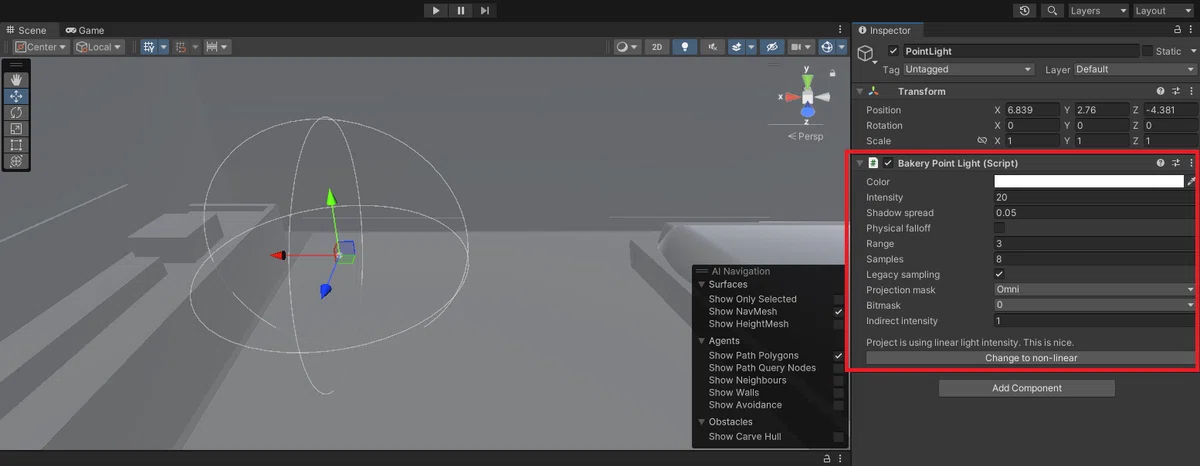
Task: Uncheck Legacy sampling
Action: [x=999, y=274]
